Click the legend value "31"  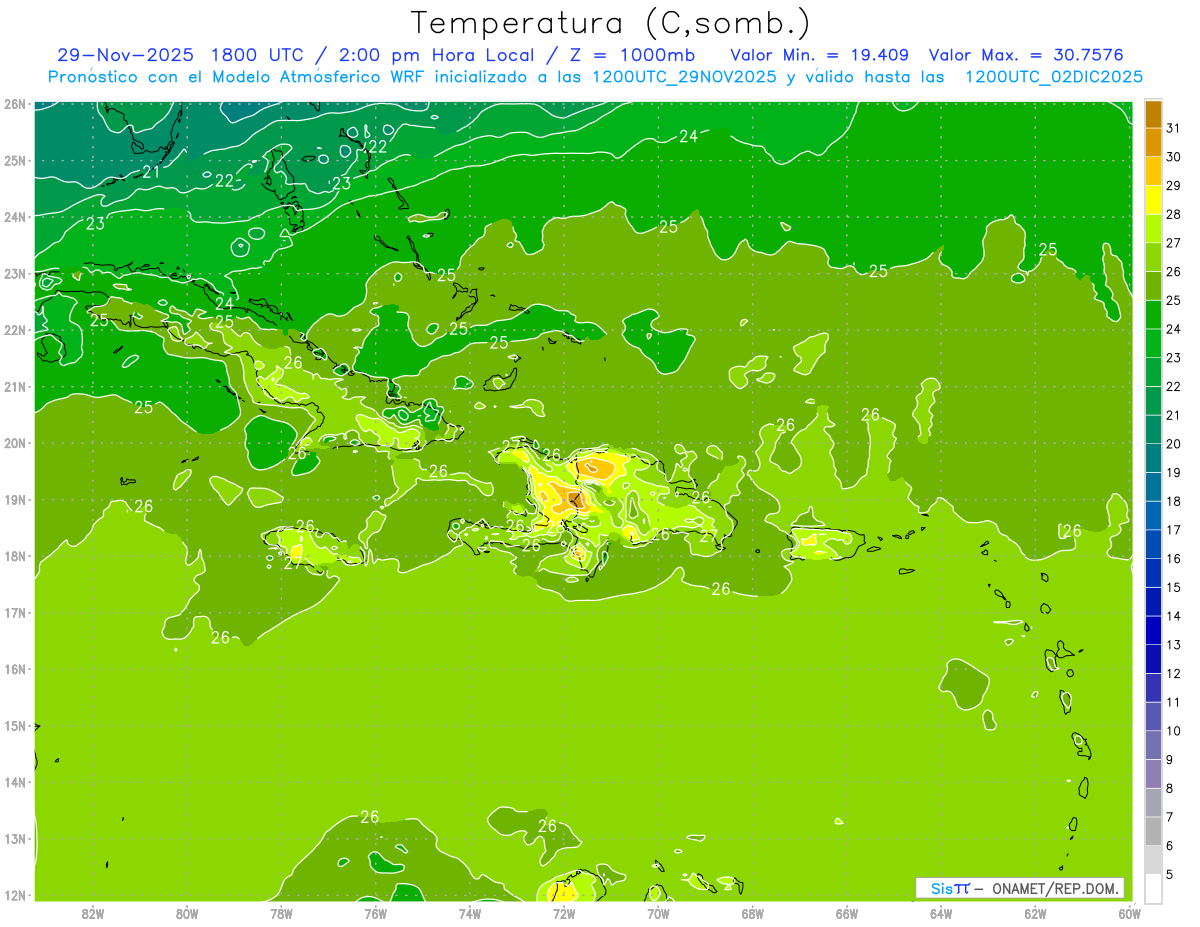coord(1173,128)
